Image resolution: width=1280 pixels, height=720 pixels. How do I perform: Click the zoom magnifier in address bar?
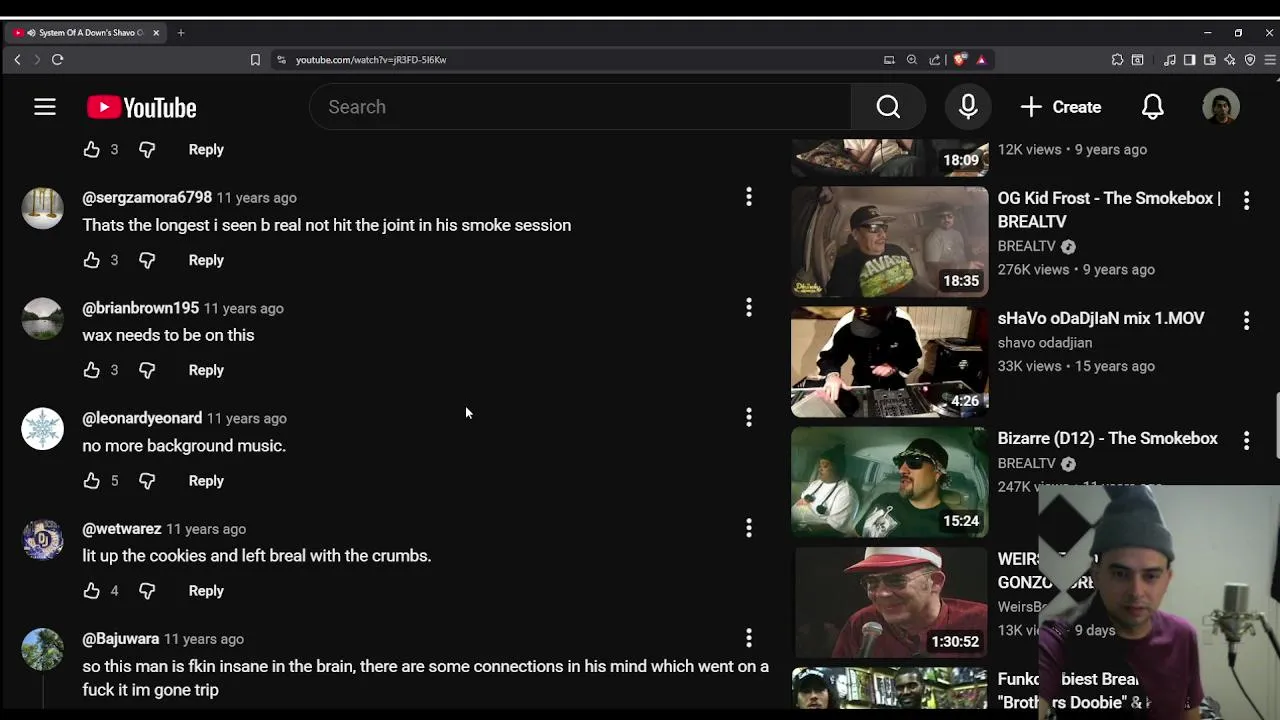pyautogui.click(x=912, y=60)
